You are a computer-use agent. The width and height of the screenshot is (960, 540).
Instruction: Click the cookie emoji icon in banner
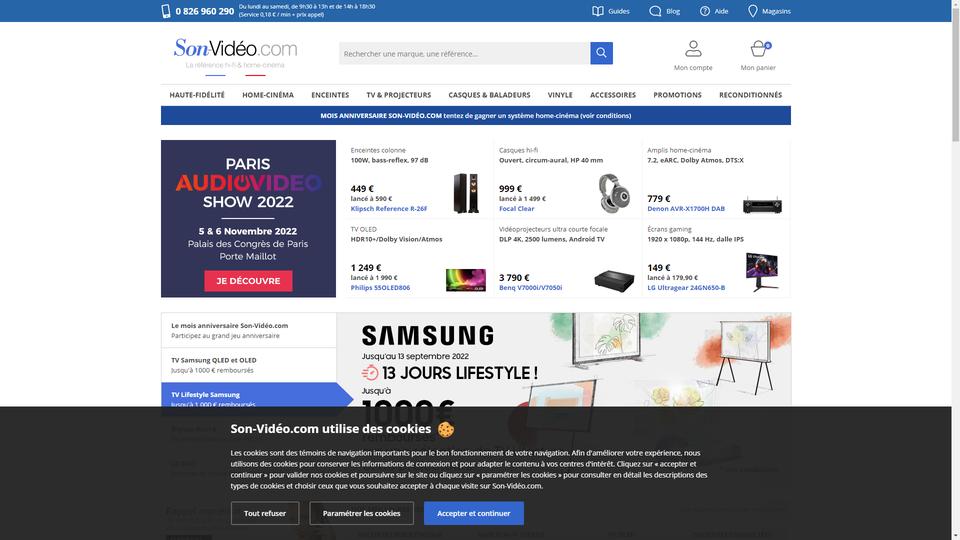(x=446, y=429)
